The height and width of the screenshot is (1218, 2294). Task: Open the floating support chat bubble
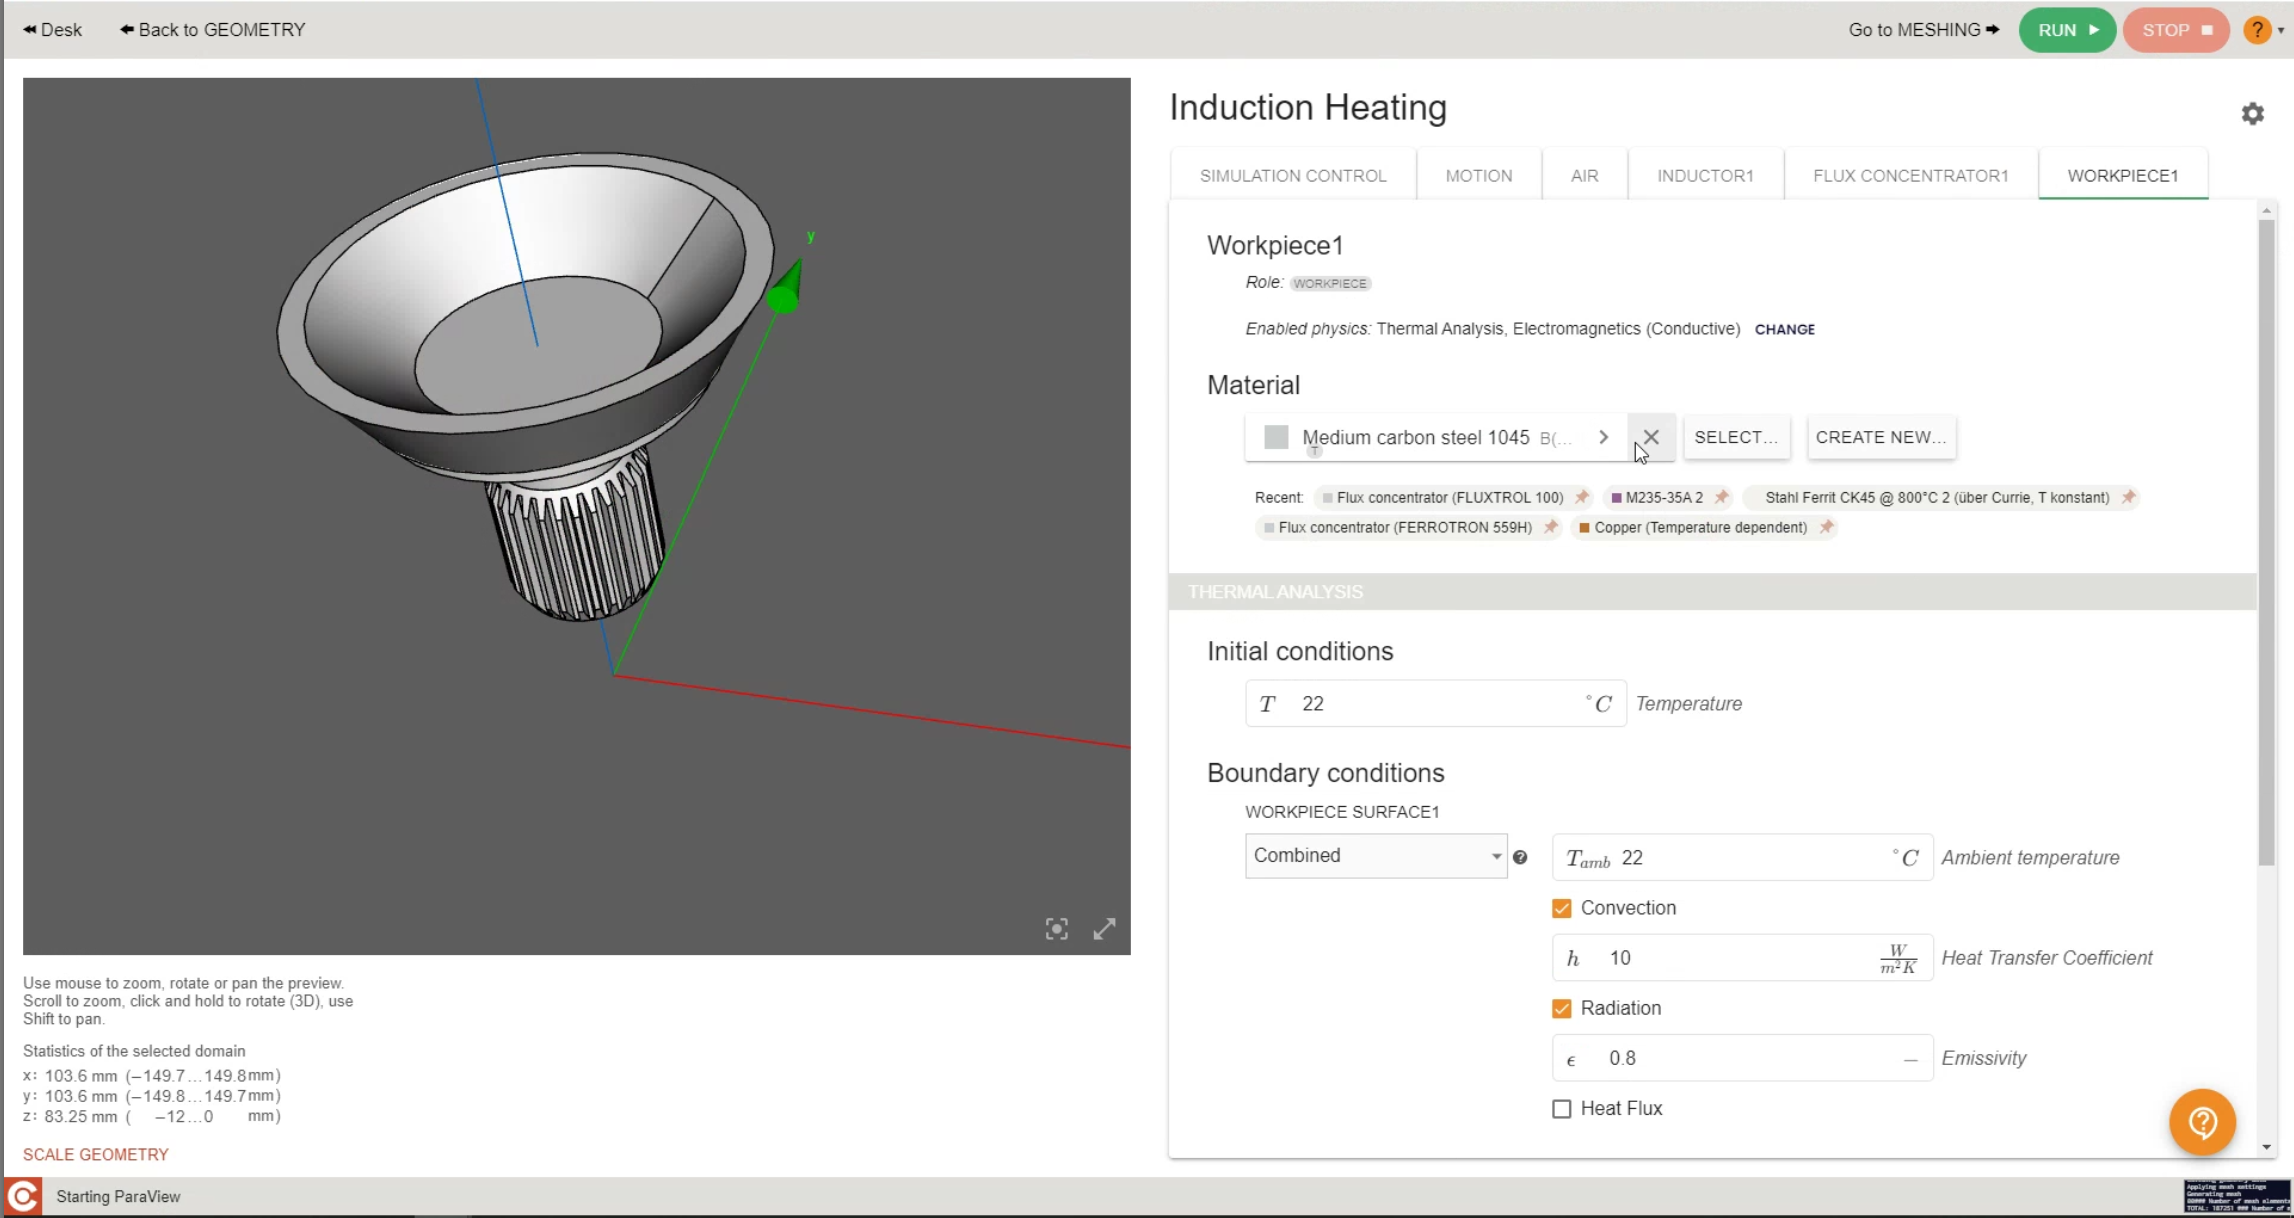pos(2202,1122)
